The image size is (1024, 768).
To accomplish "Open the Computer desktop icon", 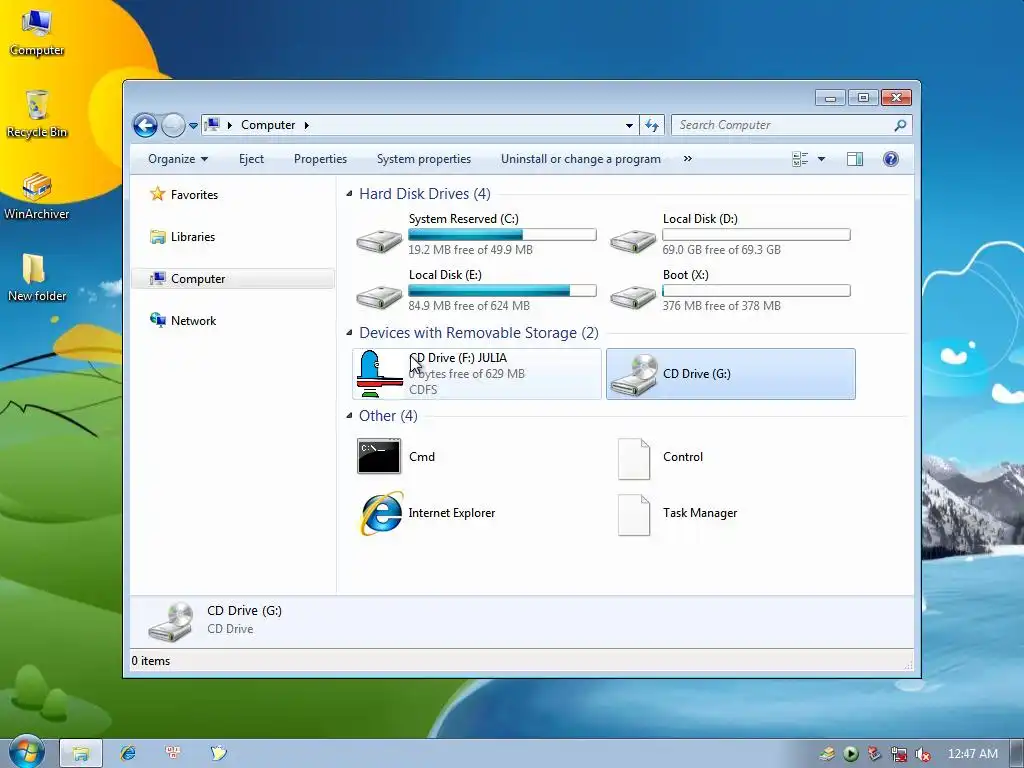I will (x=37, y=33).
